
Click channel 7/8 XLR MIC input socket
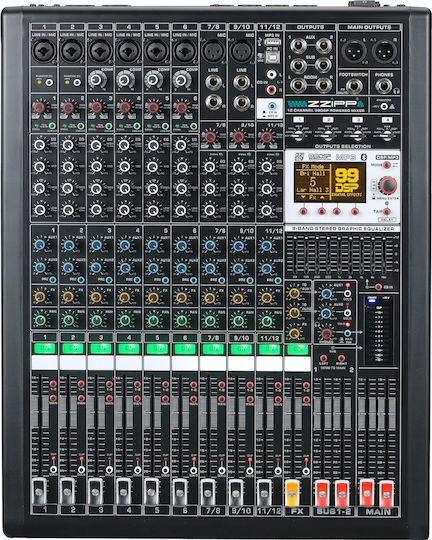(x=214, y=51)
